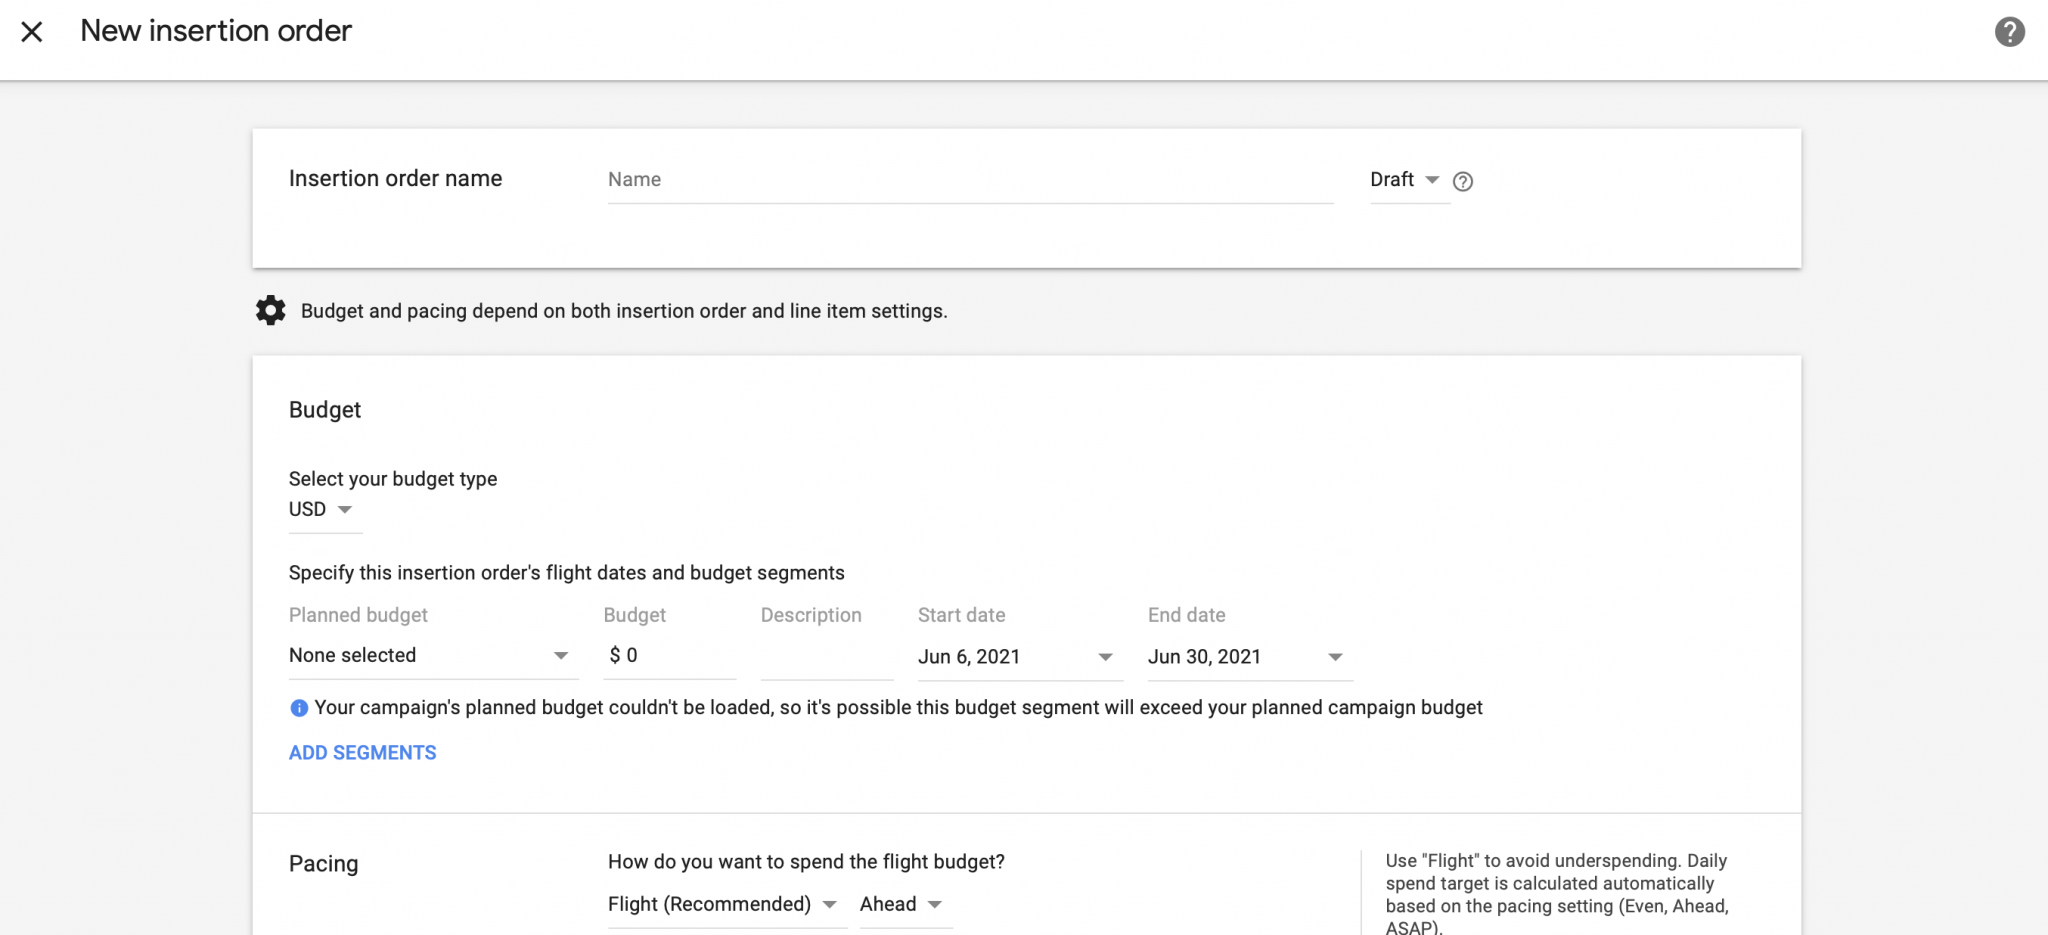Open the Ahead pacing rate dropdown
This screenshot has width=2048, height=935.
click(x=900, y=903)
